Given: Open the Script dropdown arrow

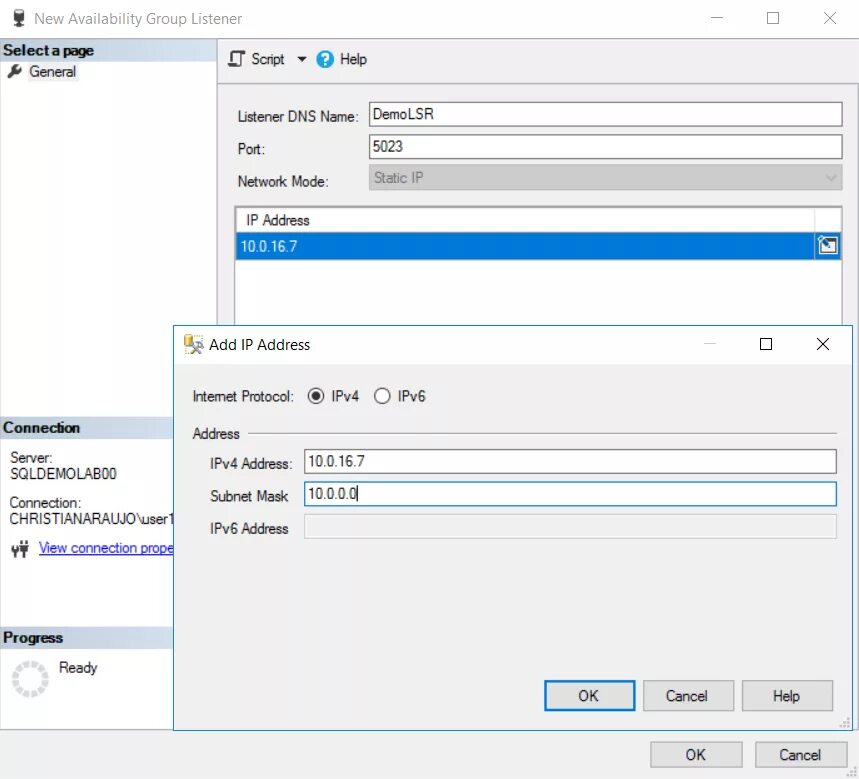Looking at the screenshot, I should click(302, 59).
